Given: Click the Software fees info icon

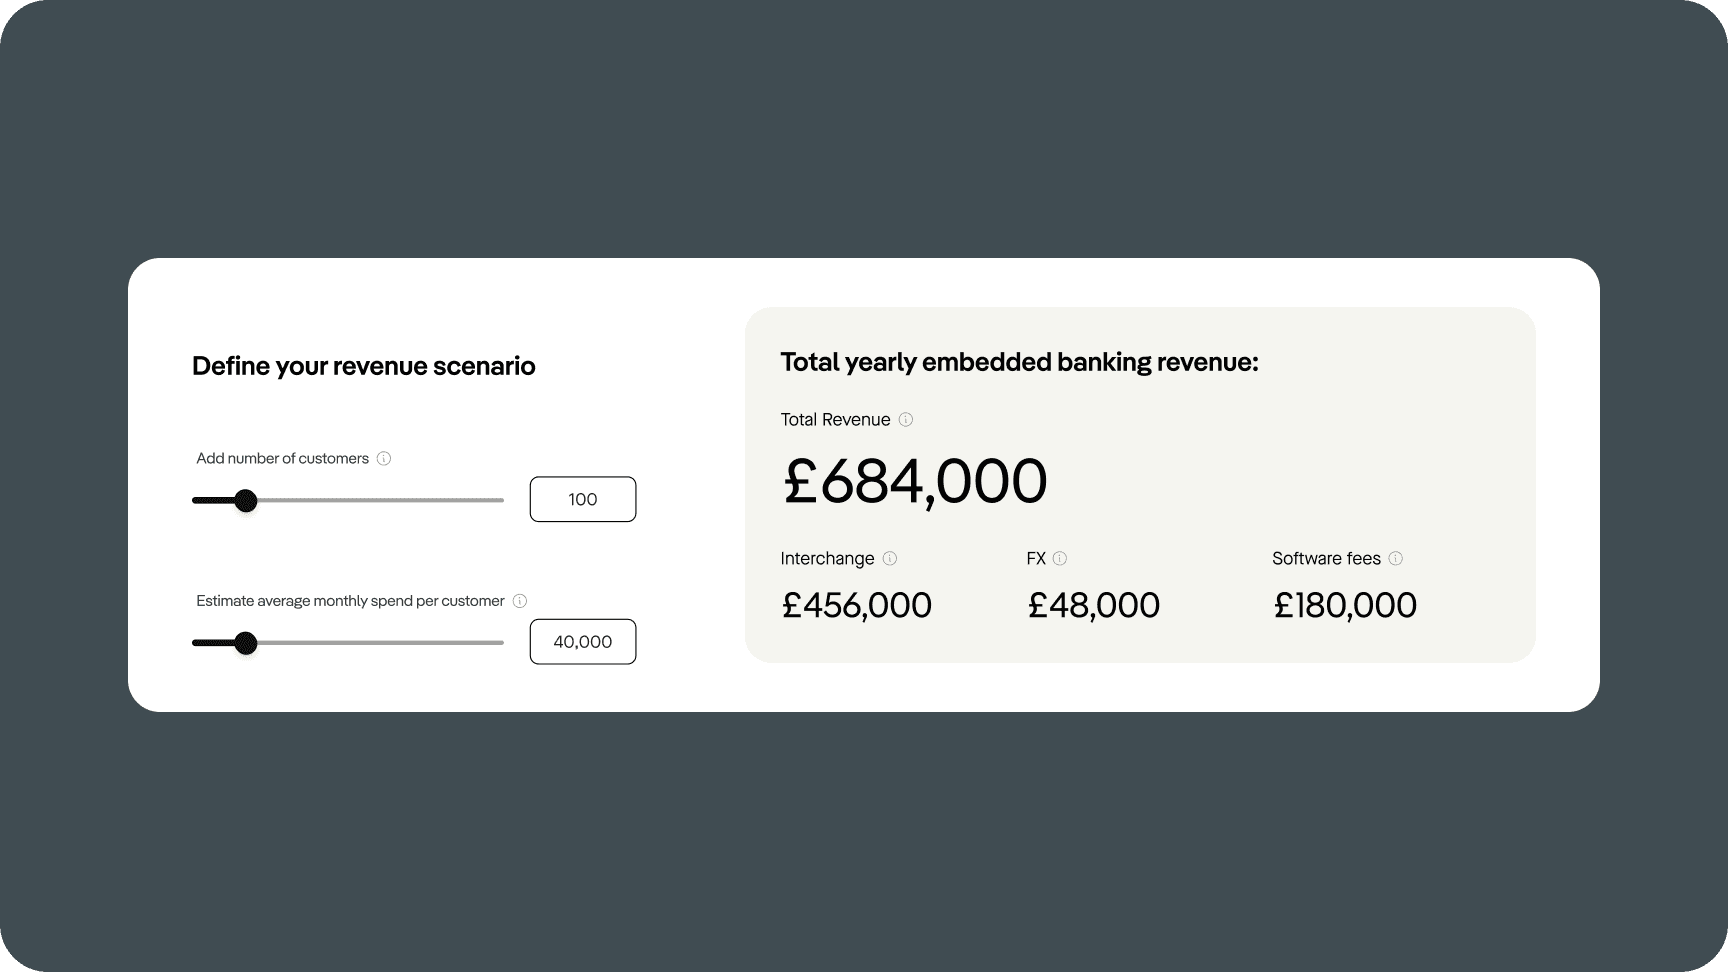Looking at the screenshot, I should pyautogui.click(x=1396, y=559).
